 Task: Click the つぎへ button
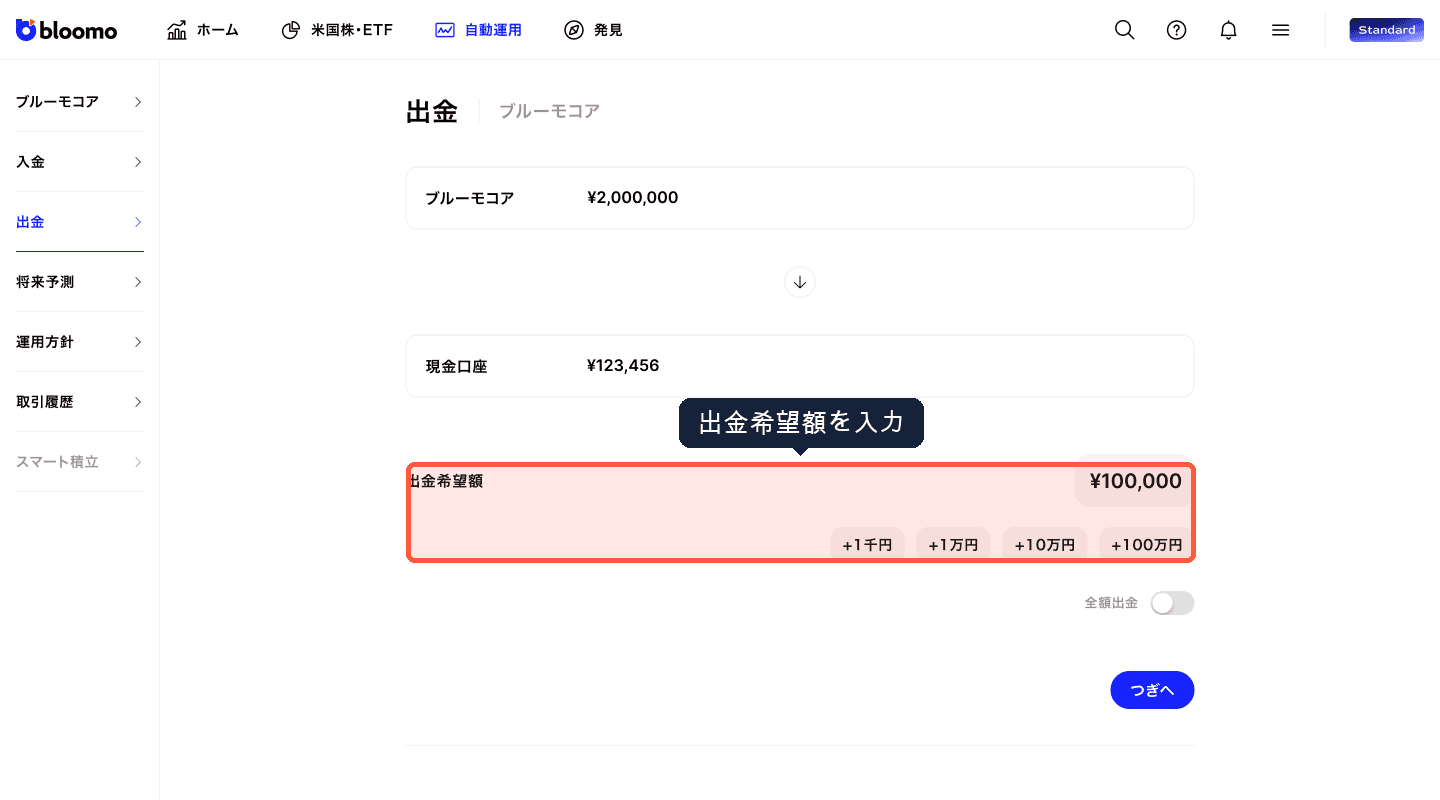1152,690
